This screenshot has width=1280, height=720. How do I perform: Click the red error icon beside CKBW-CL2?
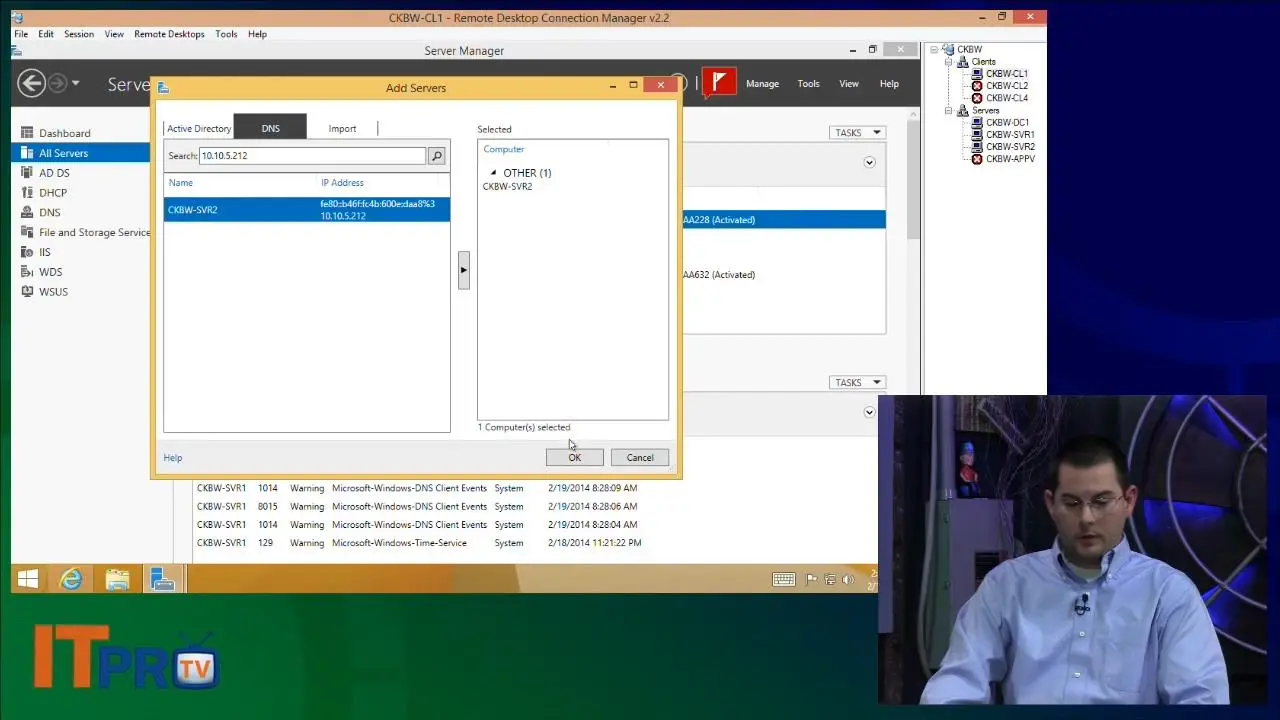[977, 86]
